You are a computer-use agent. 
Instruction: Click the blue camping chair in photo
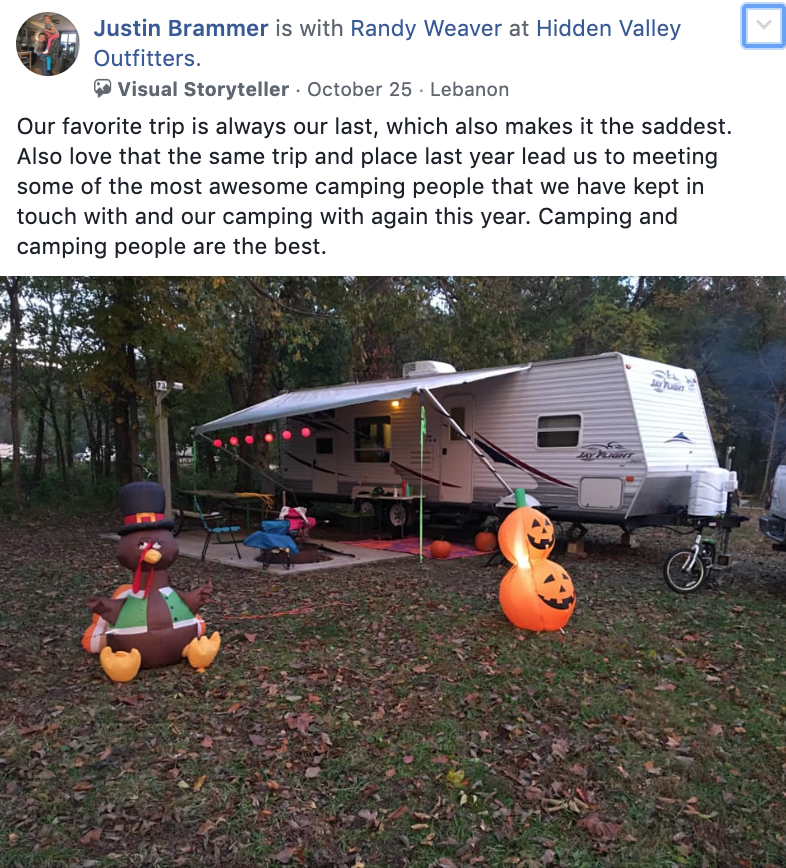click(272, 543)
